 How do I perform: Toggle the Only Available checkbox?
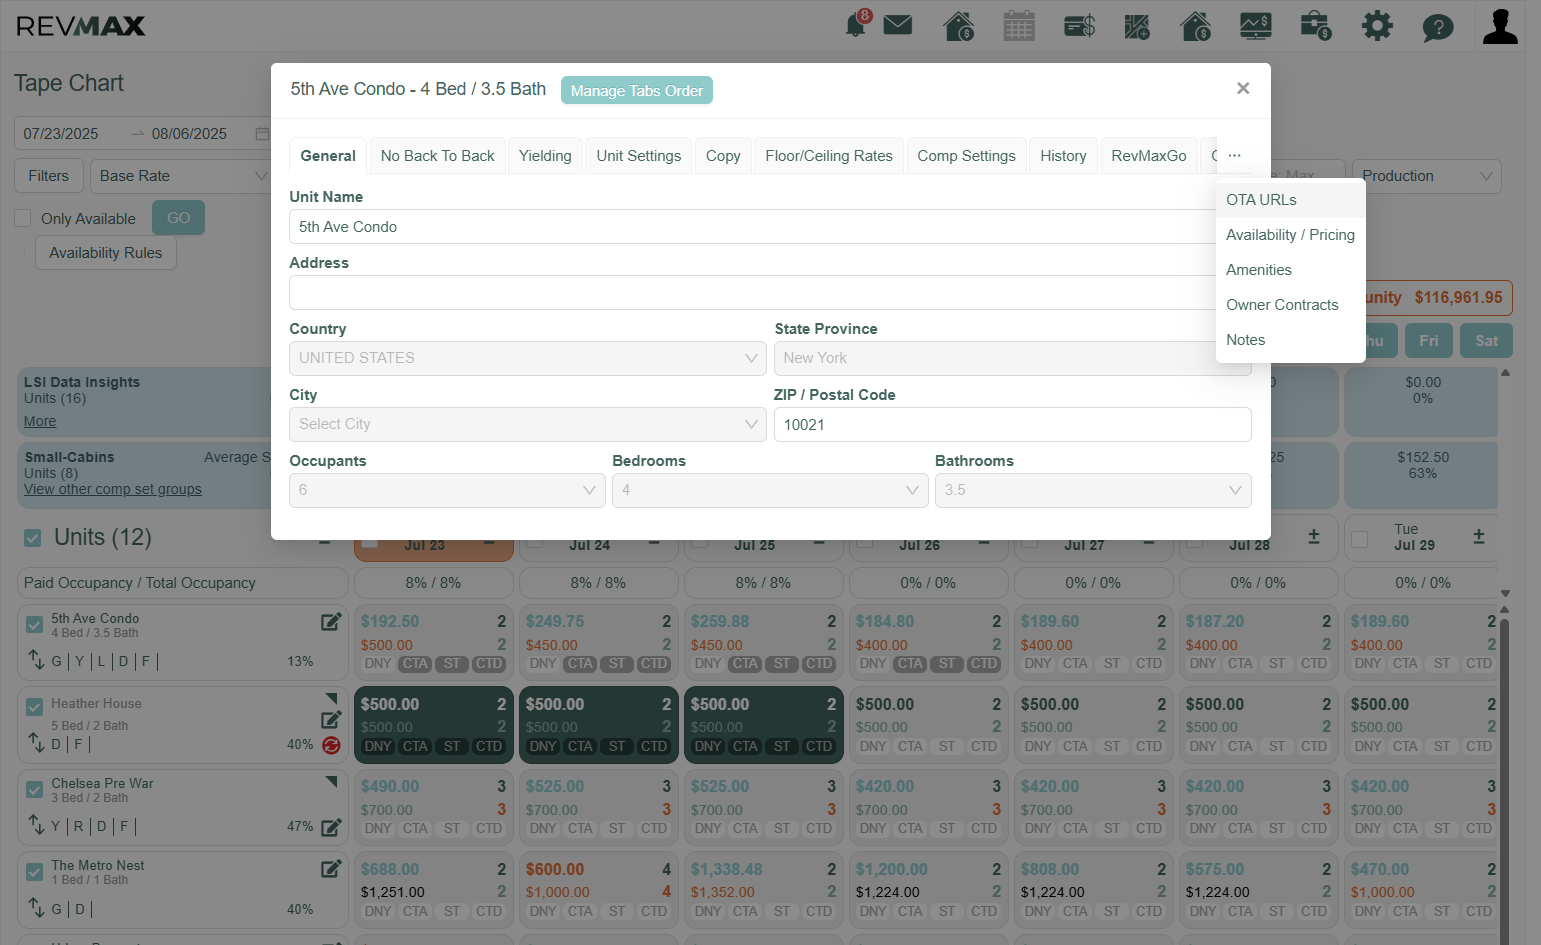pos(23,218)
